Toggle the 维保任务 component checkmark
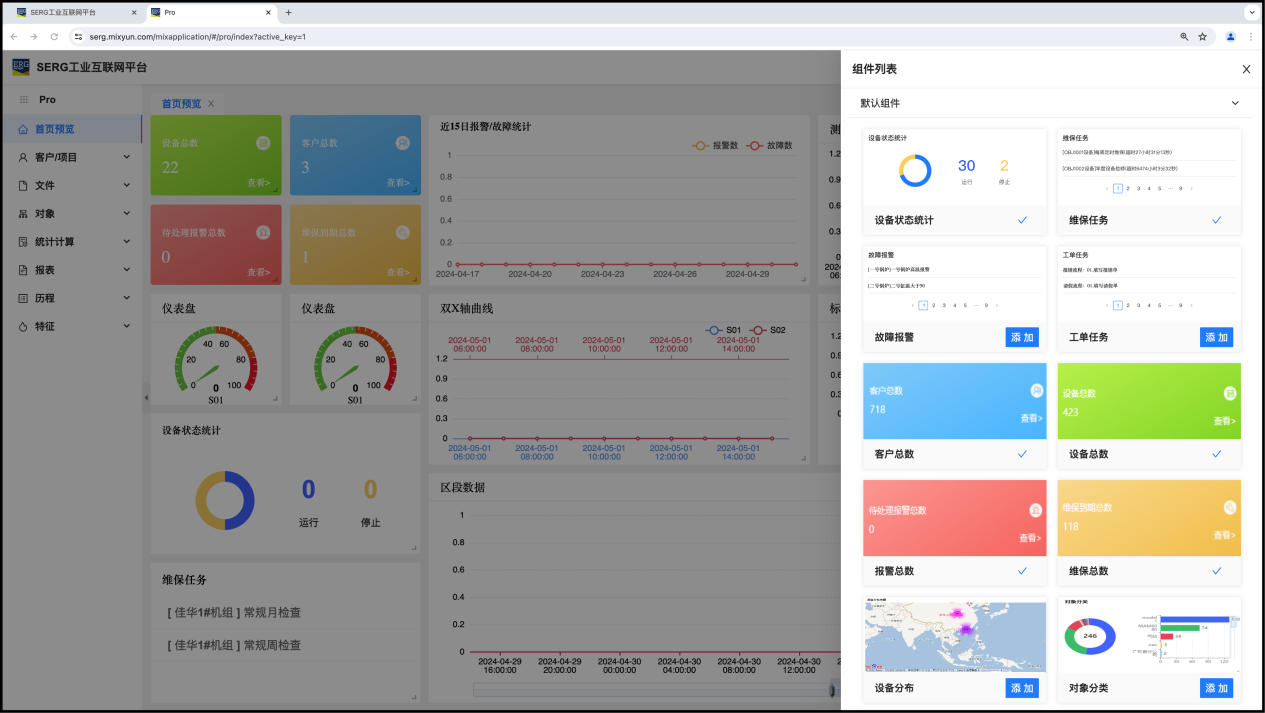The width and height of the screenshot is (1265, 713). coord(1216,220)
